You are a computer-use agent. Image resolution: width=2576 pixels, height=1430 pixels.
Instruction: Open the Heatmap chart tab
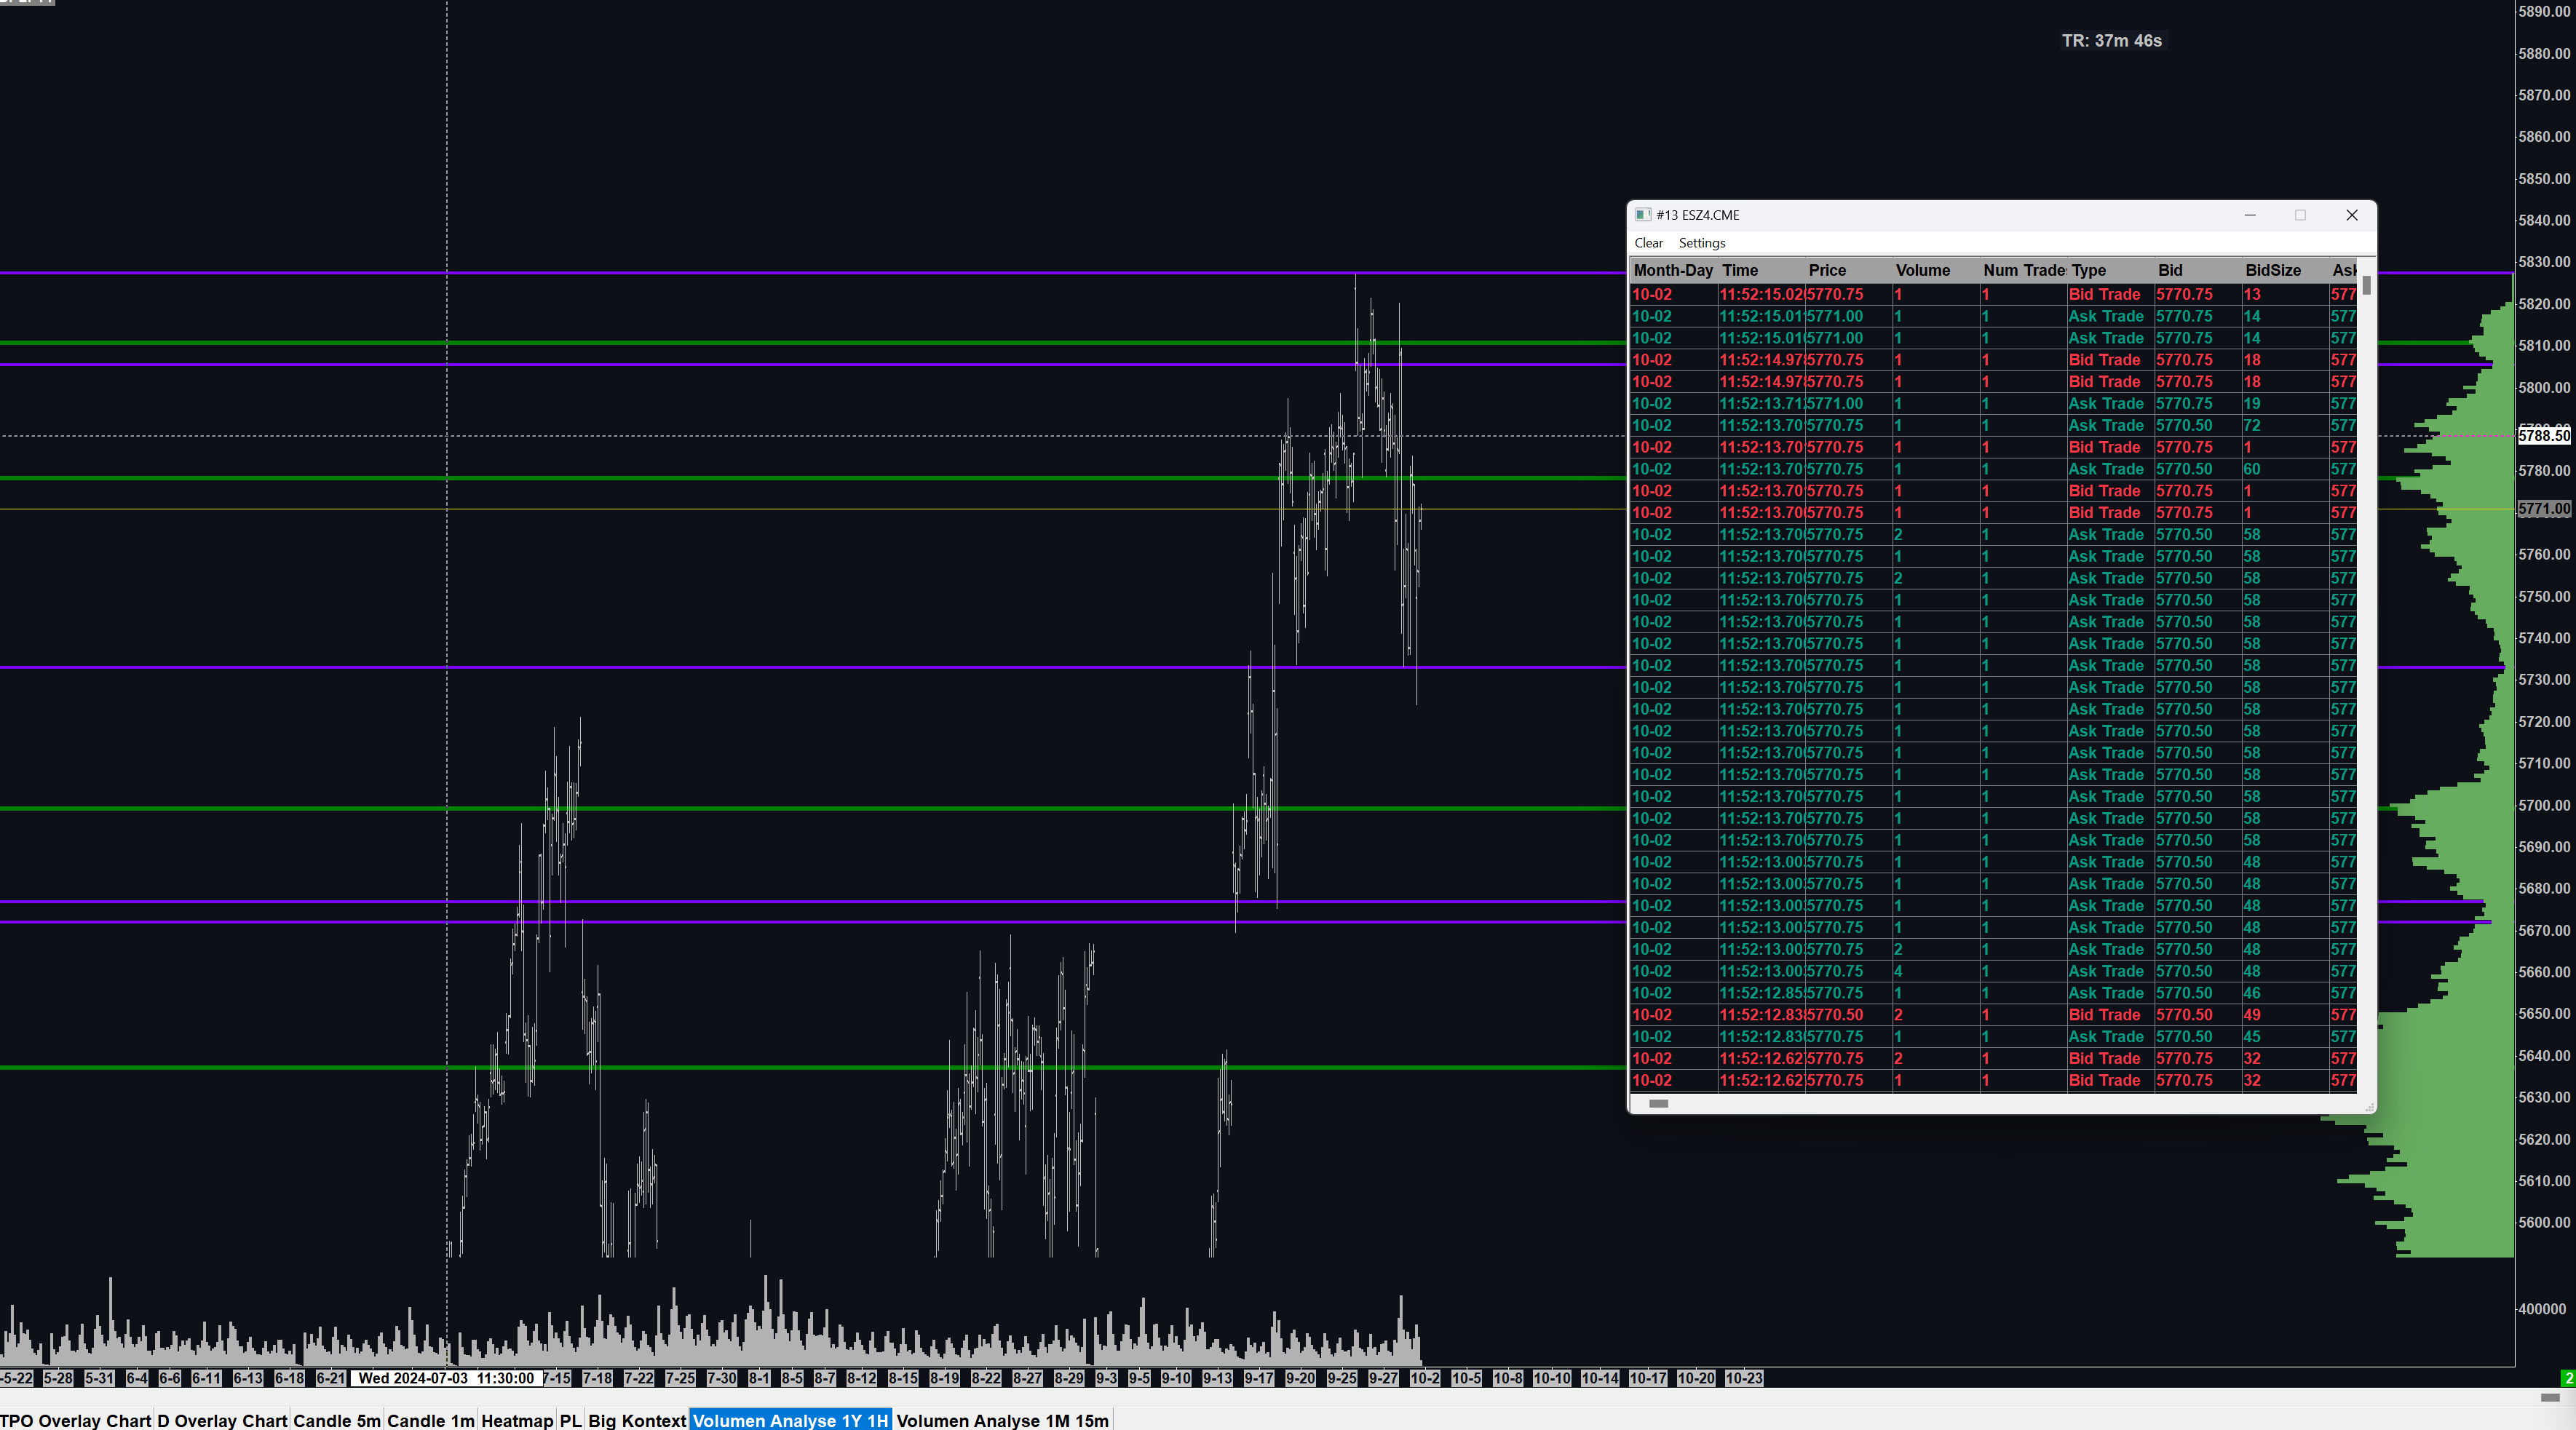click(x=516, y=1420)
